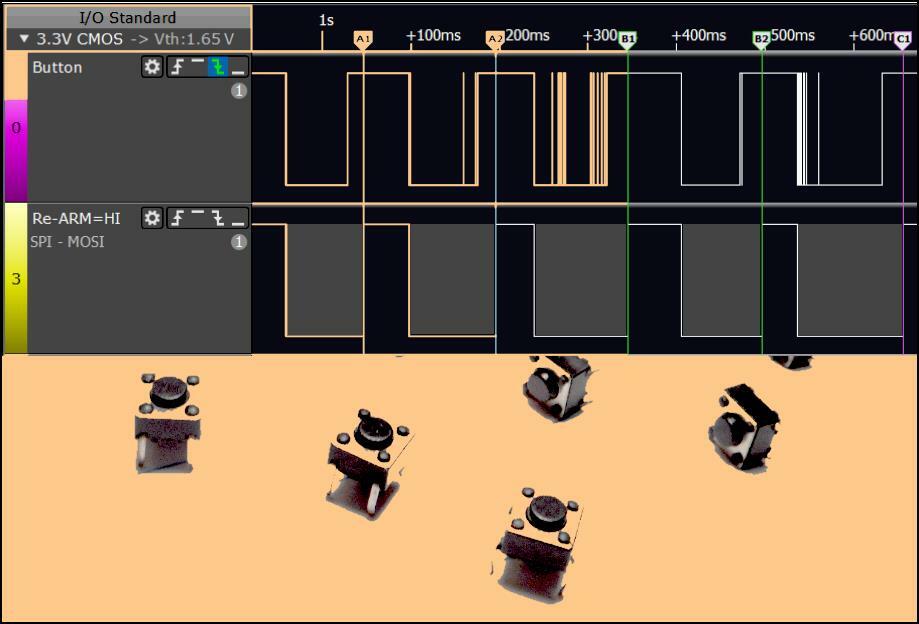This screenshot has height=624, width=919.
Task: Select the green B1 timeline marker
Action: pos(627,39)
